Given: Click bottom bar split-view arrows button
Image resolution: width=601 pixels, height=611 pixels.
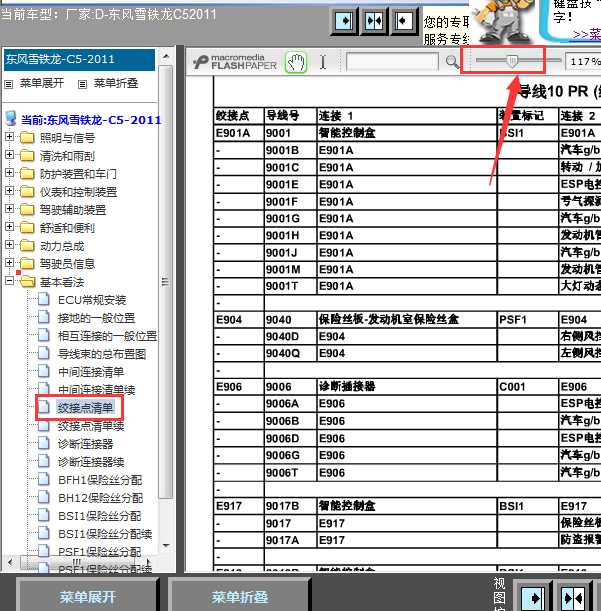Looking at the screenshot, I should [573, 596].
